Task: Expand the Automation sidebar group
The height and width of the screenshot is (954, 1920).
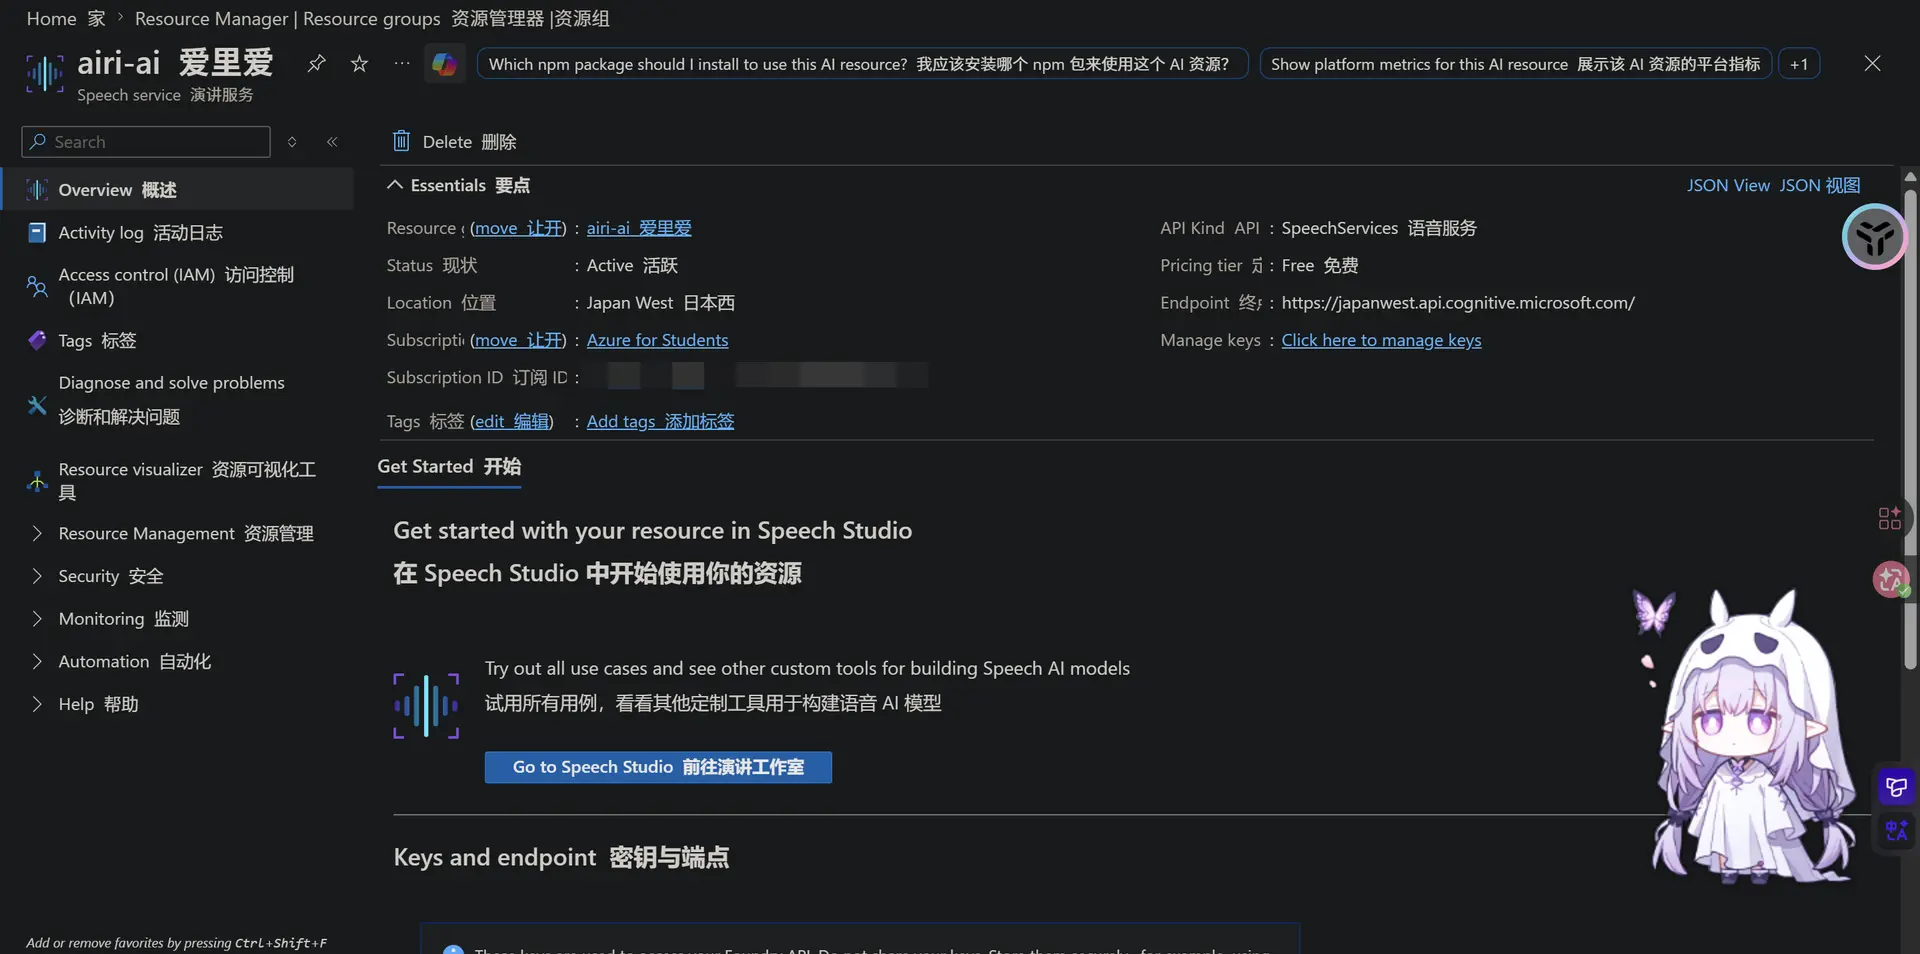Action: coord(37,662)
